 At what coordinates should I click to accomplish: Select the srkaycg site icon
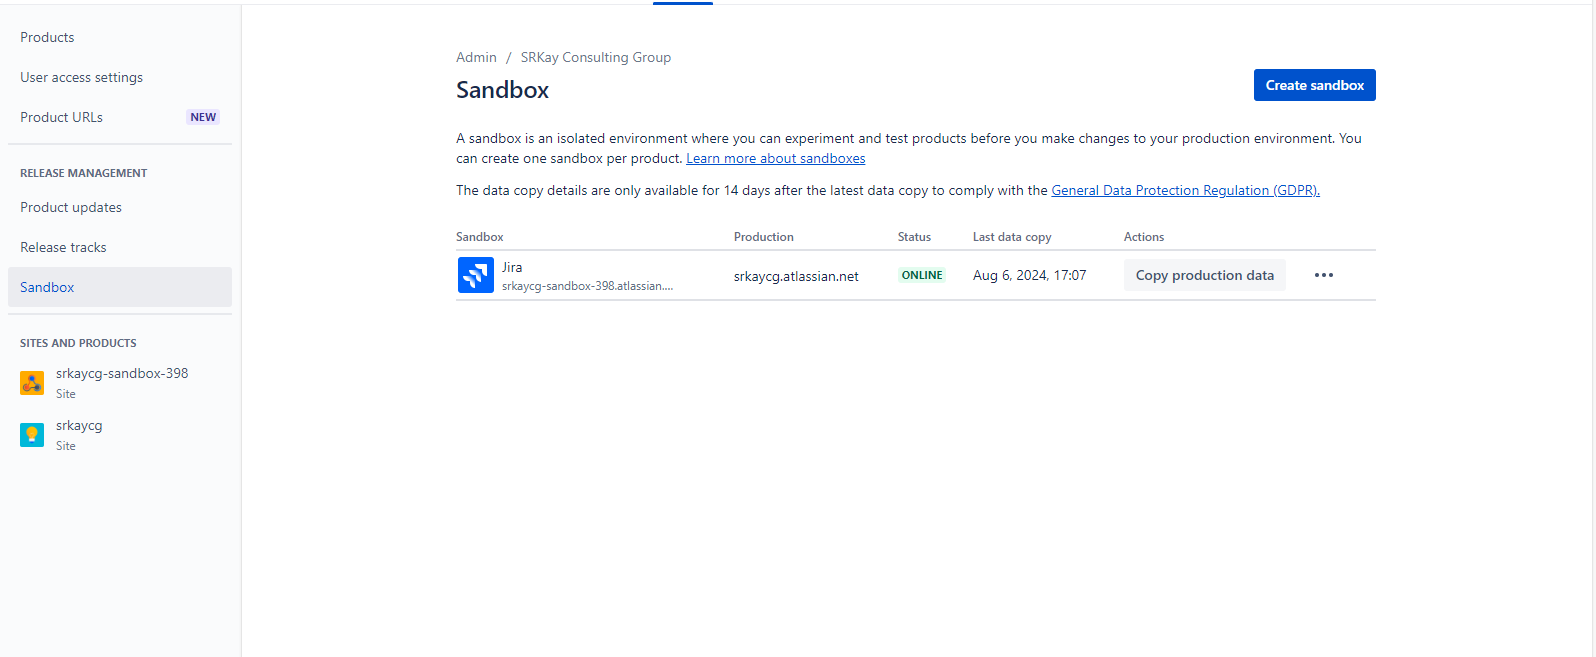[31, 434]
